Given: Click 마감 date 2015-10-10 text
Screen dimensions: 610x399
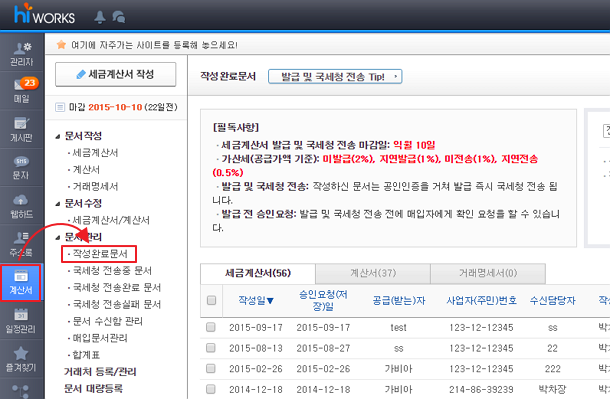Looking at the screenshot, I should click(115, 107).
